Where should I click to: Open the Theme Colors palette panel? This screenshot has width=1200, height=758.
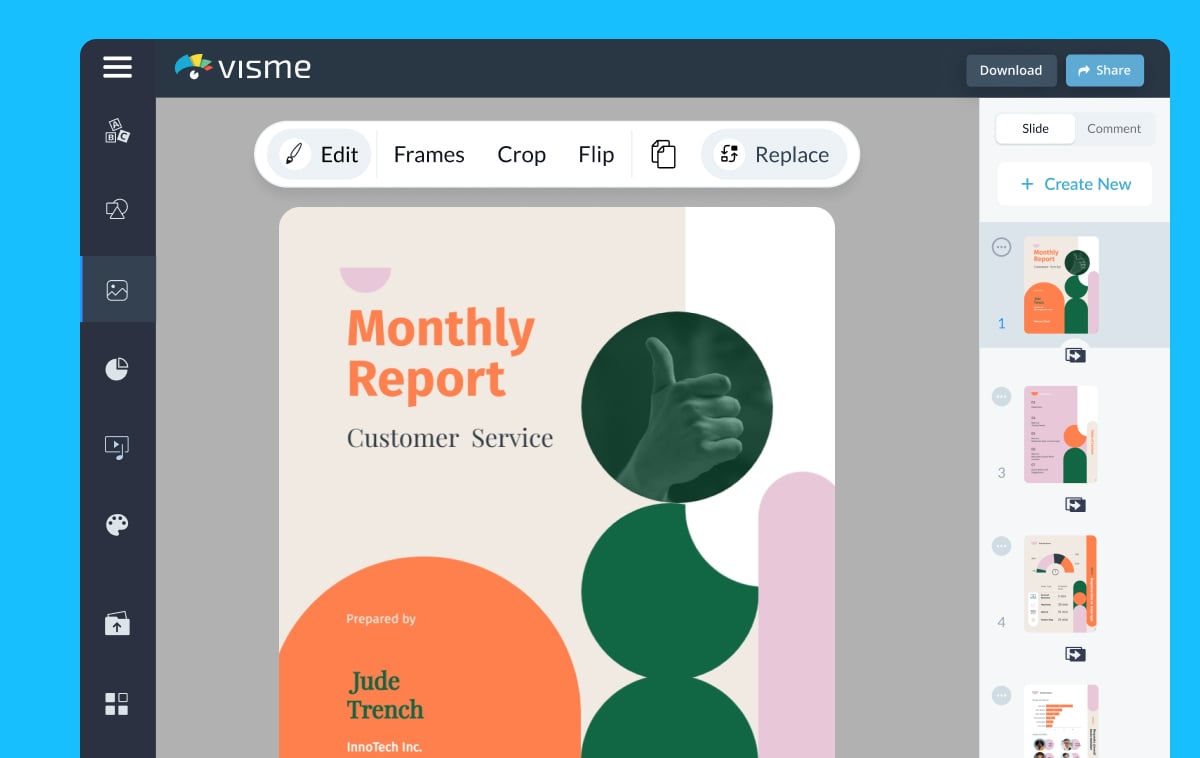117,524
